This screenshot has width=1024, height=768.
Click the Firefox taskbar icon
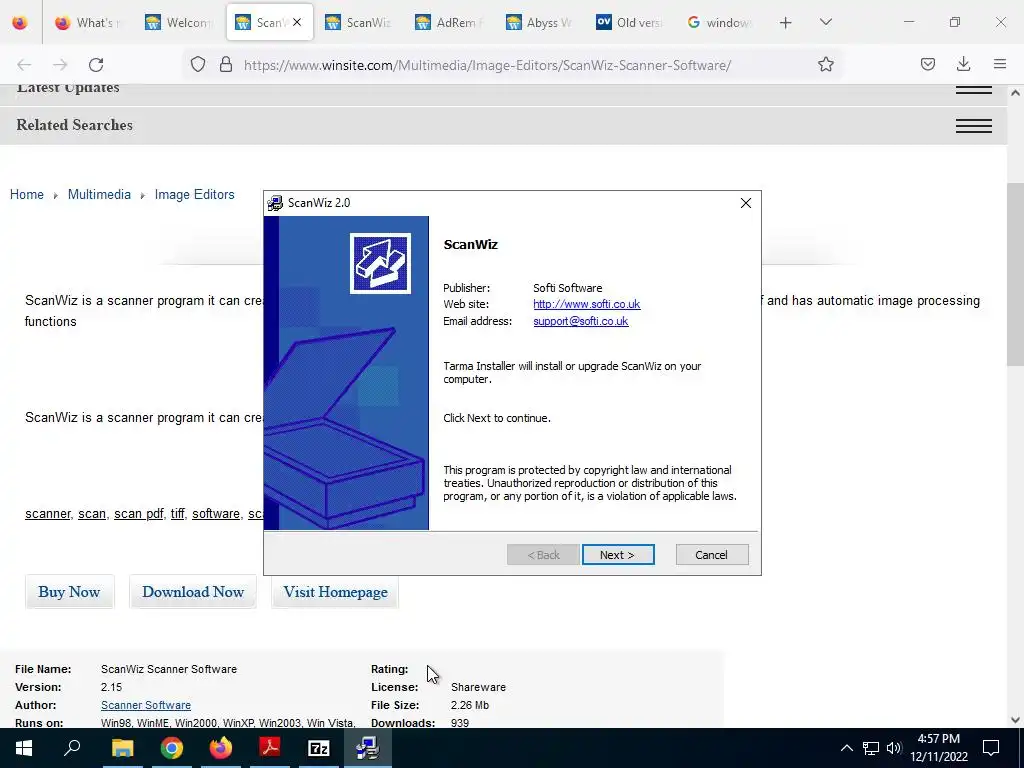pos(220,748)
